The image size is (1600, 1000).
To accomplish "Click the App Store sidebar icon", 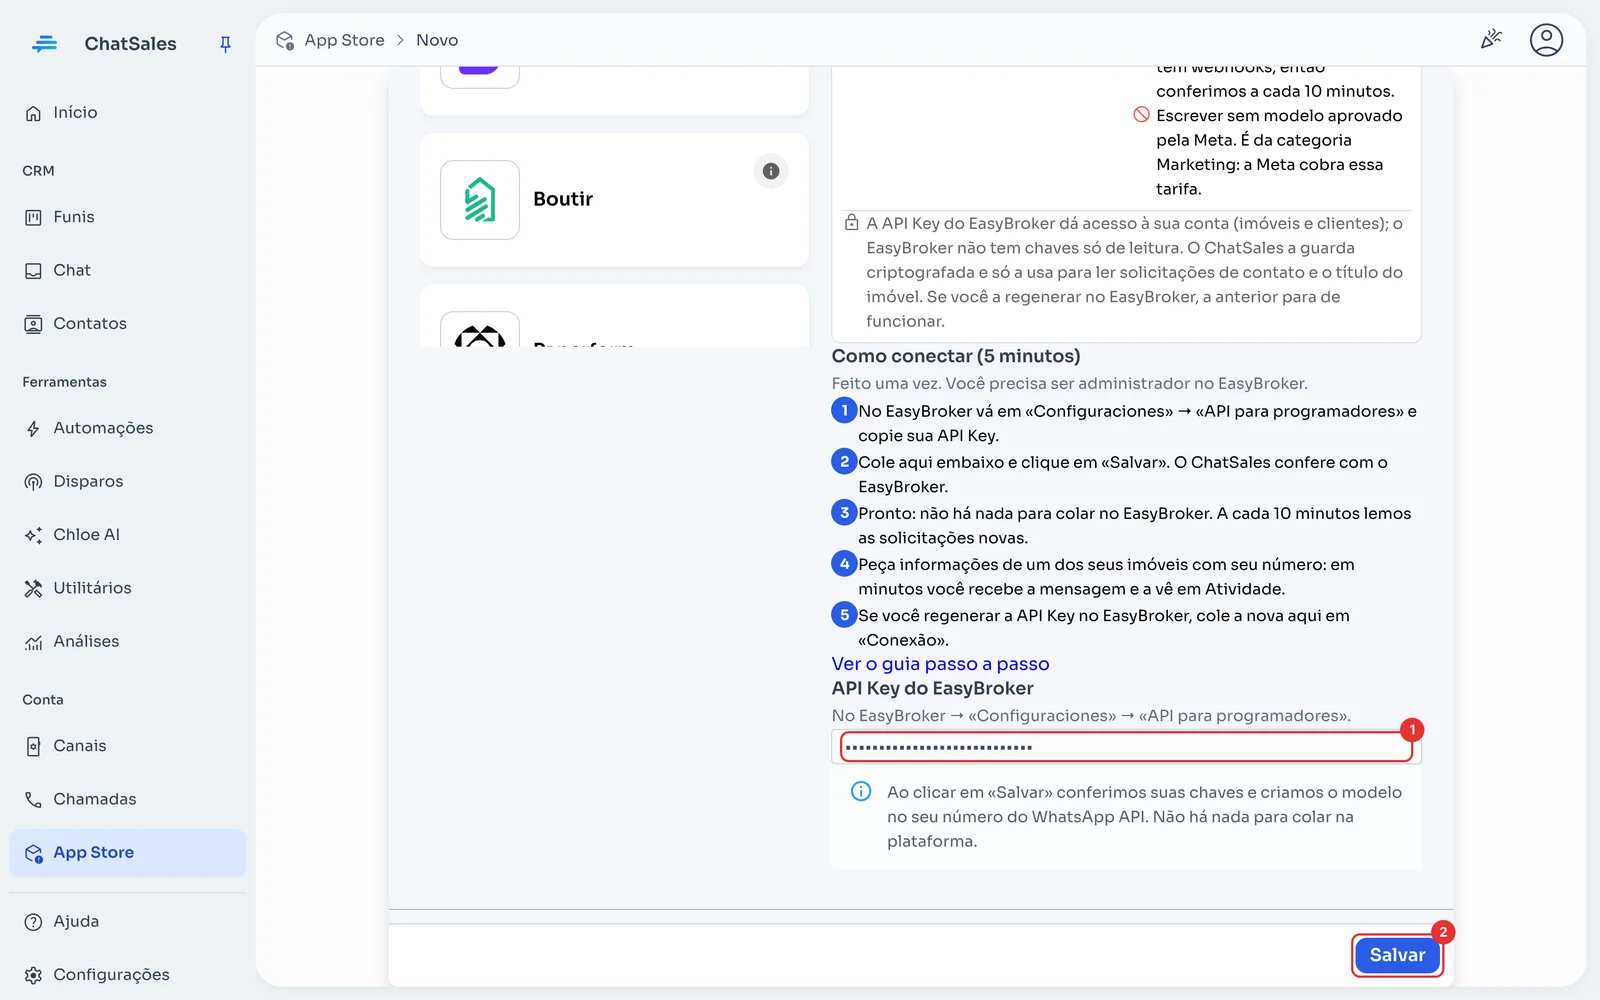I will [x=33, y=853].
